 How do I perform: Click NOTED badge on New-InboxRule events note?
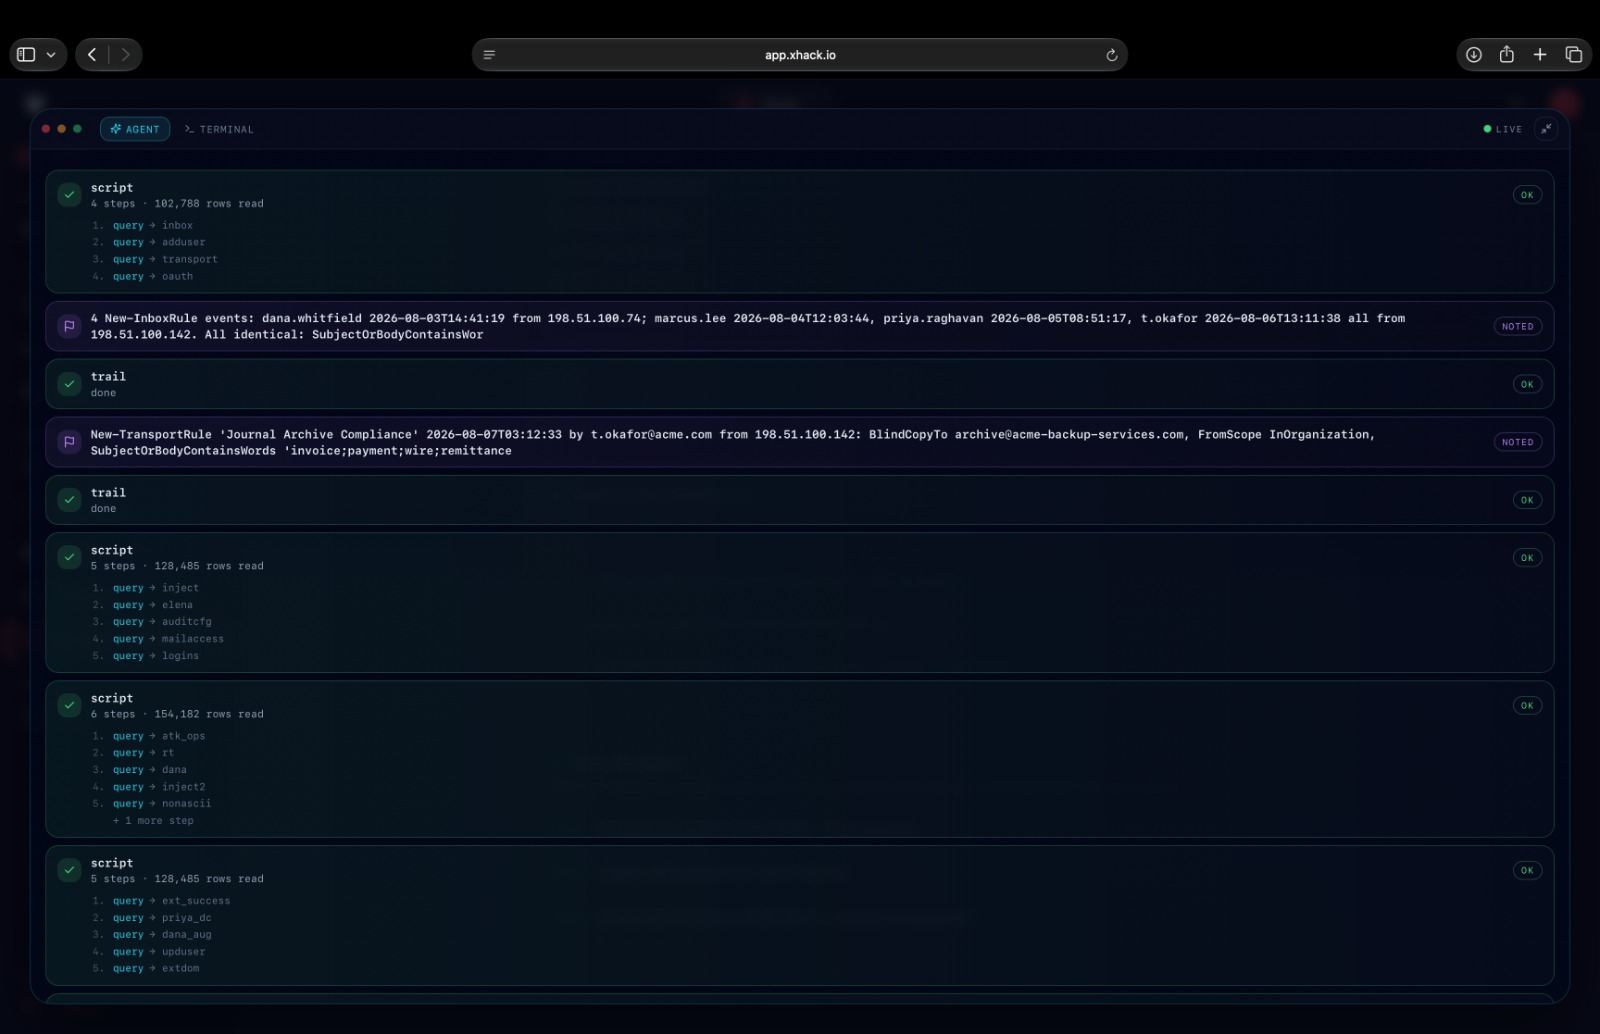point(1517,326)
